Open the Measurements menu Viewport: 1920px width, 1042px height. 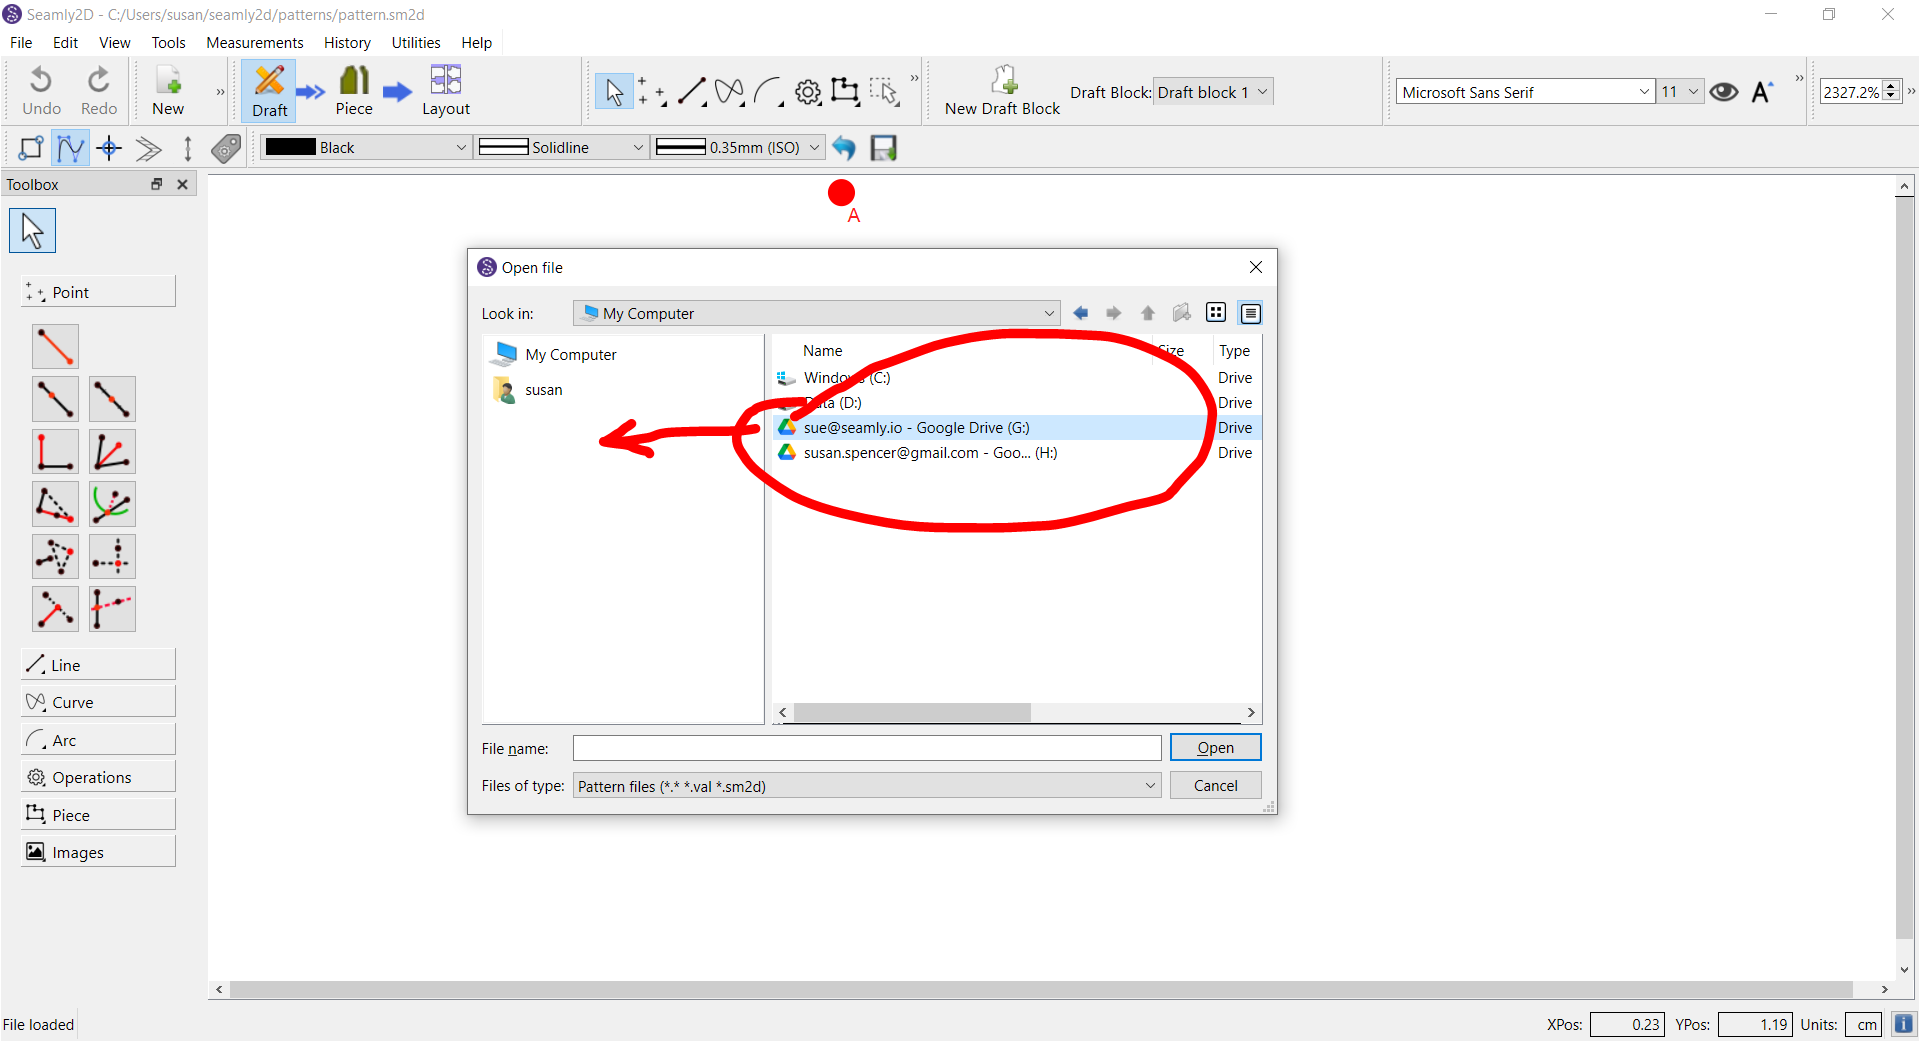click(x=254, y=43)
